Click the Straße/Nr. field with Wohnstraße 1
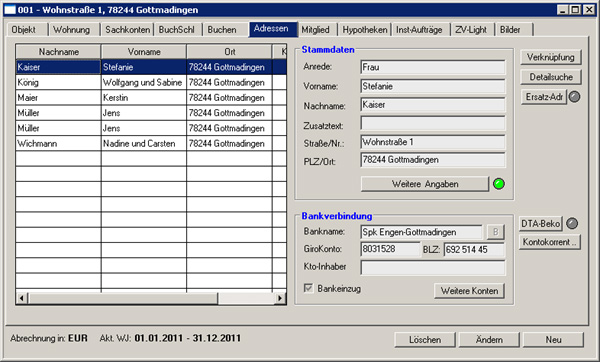 click(x=433, y=142)
